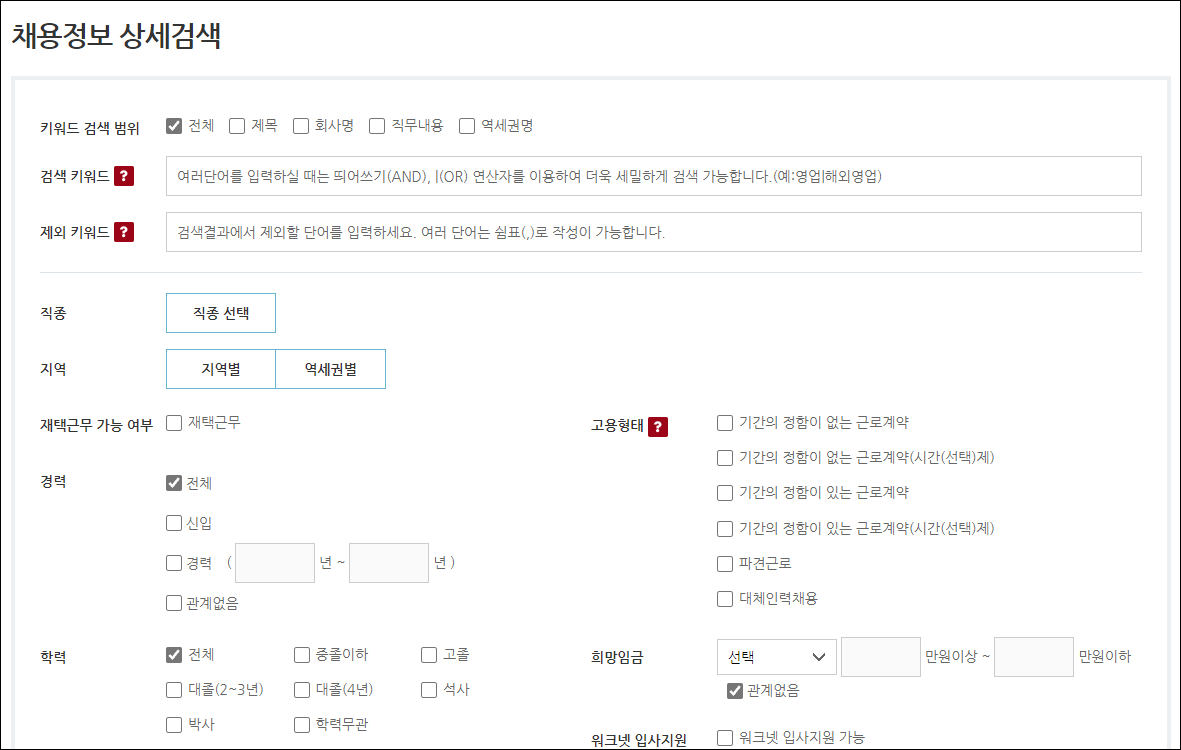Image resolution: width=1181 pixels, height=750 pixels.
Task: Toggle 전체 checkbox under 학력
Action: point(174,654)
